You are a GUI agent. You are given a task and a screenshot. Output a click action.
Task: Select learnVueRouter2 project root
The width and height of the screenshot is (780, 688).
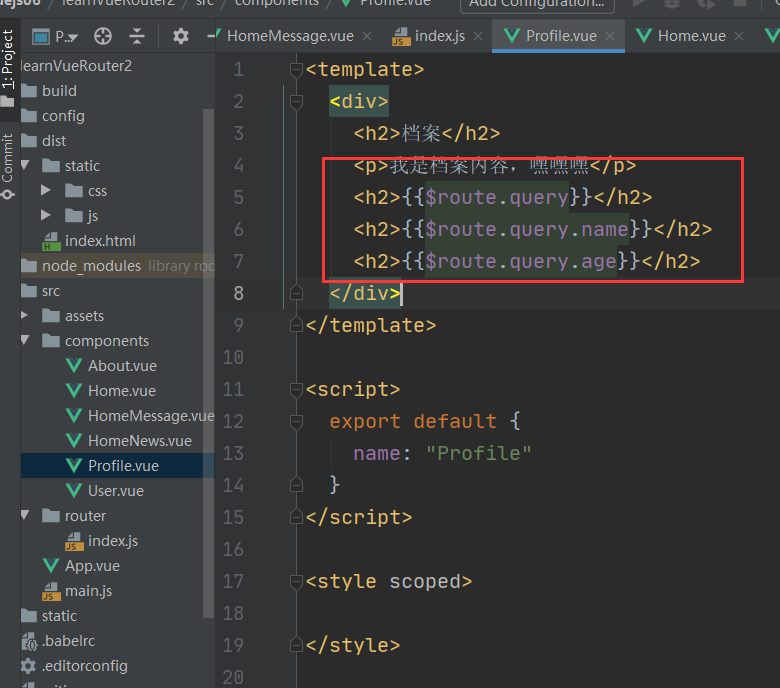pos(77,66)
